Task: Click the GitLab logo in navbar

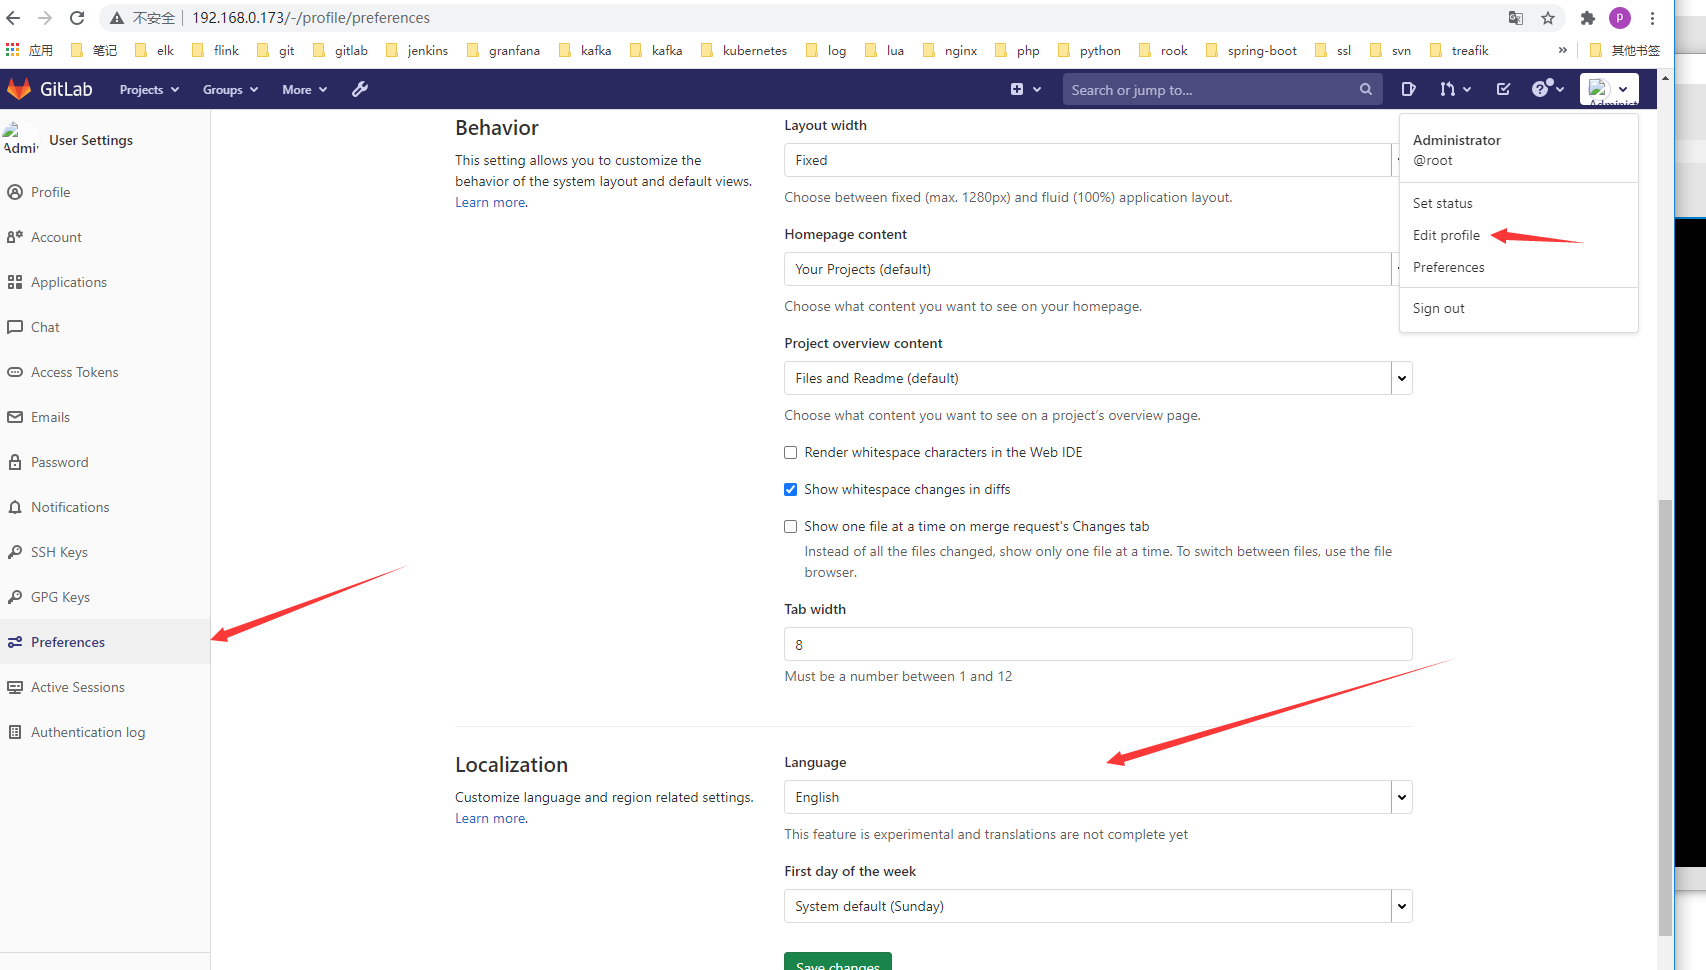Action: pyautogui.click(x=50, y=89)
